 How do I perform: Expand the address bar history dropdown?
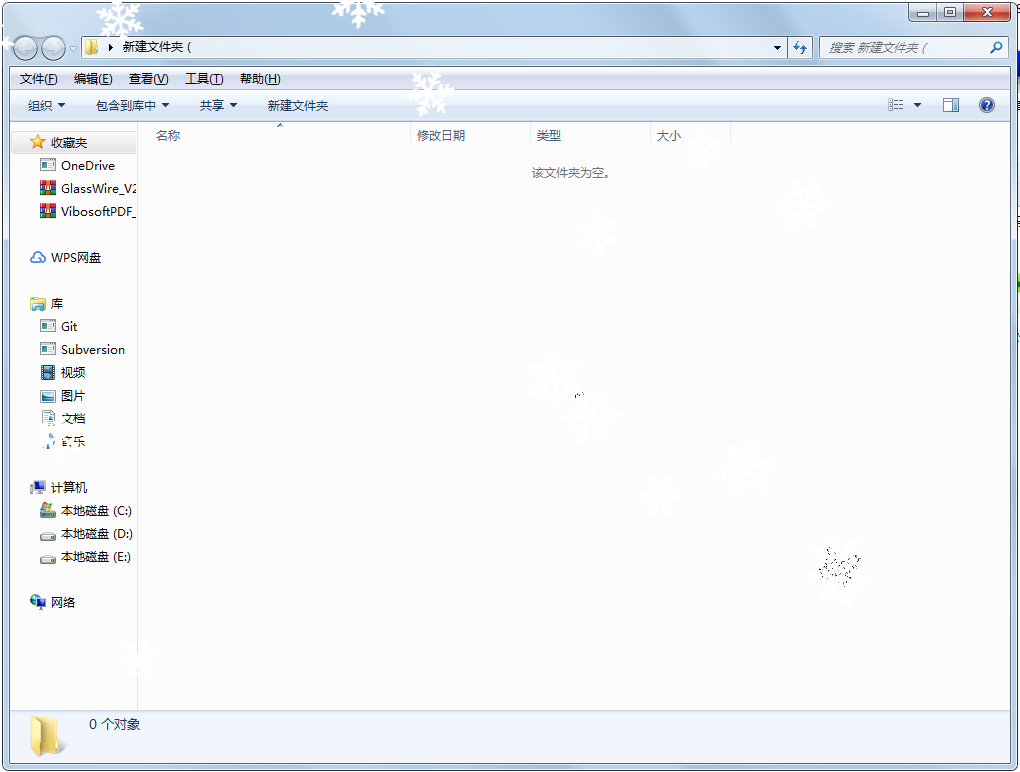(777, 47)
